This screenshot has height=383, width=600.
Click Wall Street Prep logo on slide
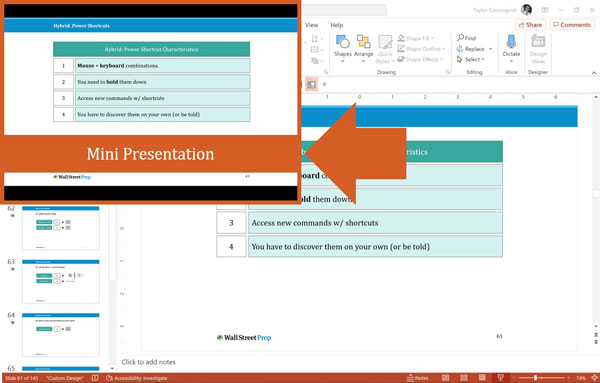(244, 337)
